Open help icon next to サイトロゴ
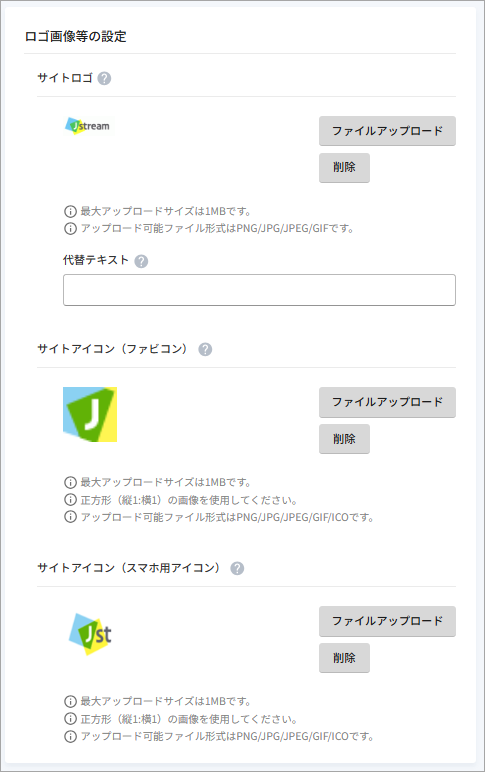485x772 pixels. 104,78
